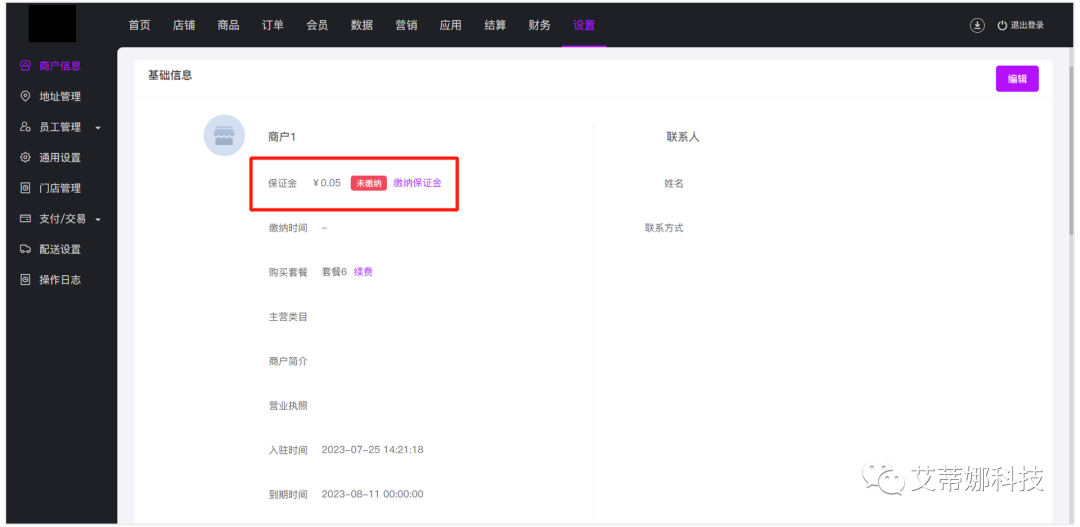Click the 缴纳保证金 link

tap(417, 183)
